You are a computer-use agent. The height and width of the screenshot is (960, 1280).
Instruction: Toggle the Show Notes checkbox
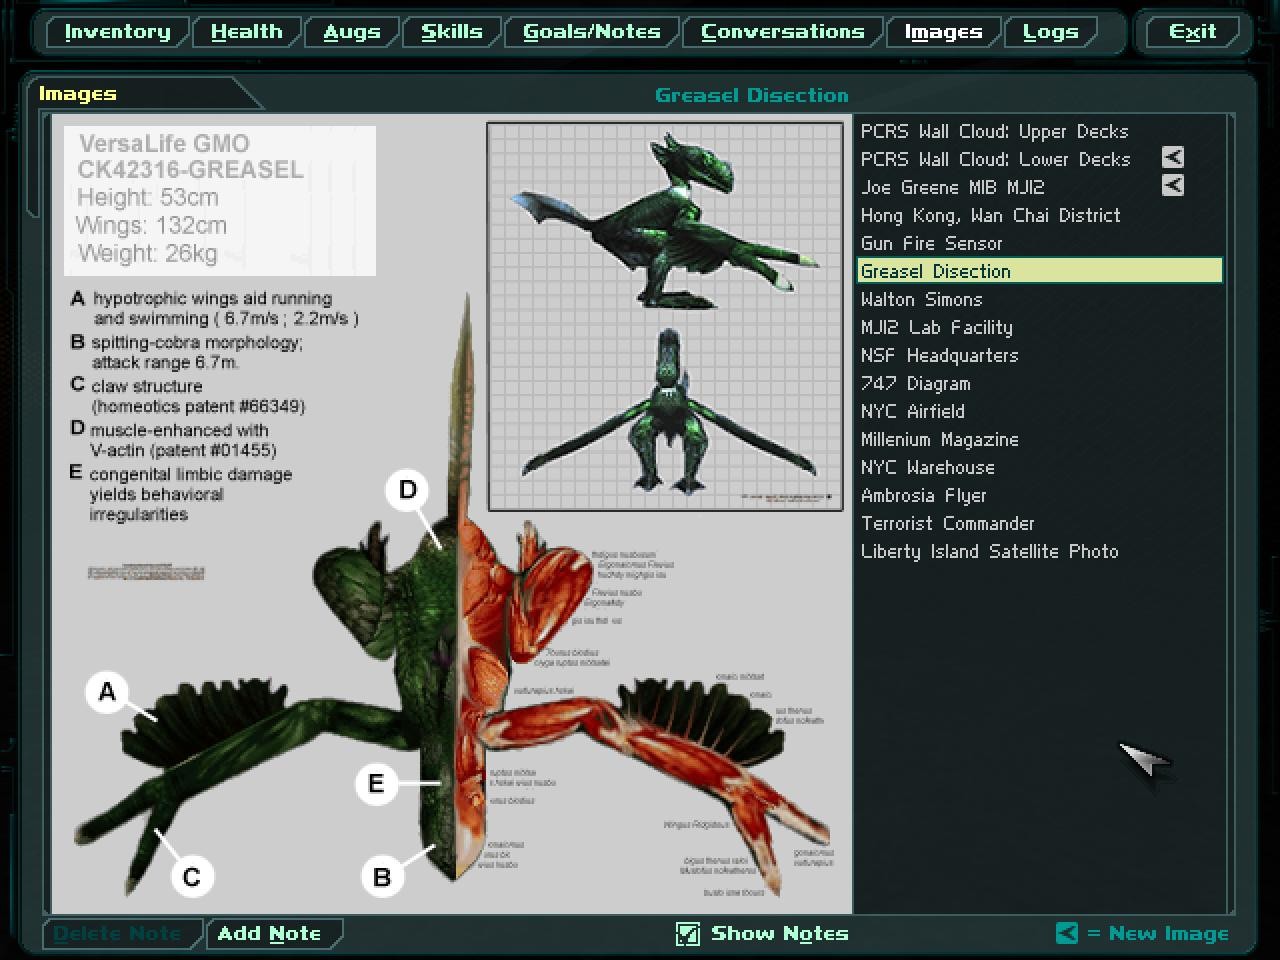(688, 934)
